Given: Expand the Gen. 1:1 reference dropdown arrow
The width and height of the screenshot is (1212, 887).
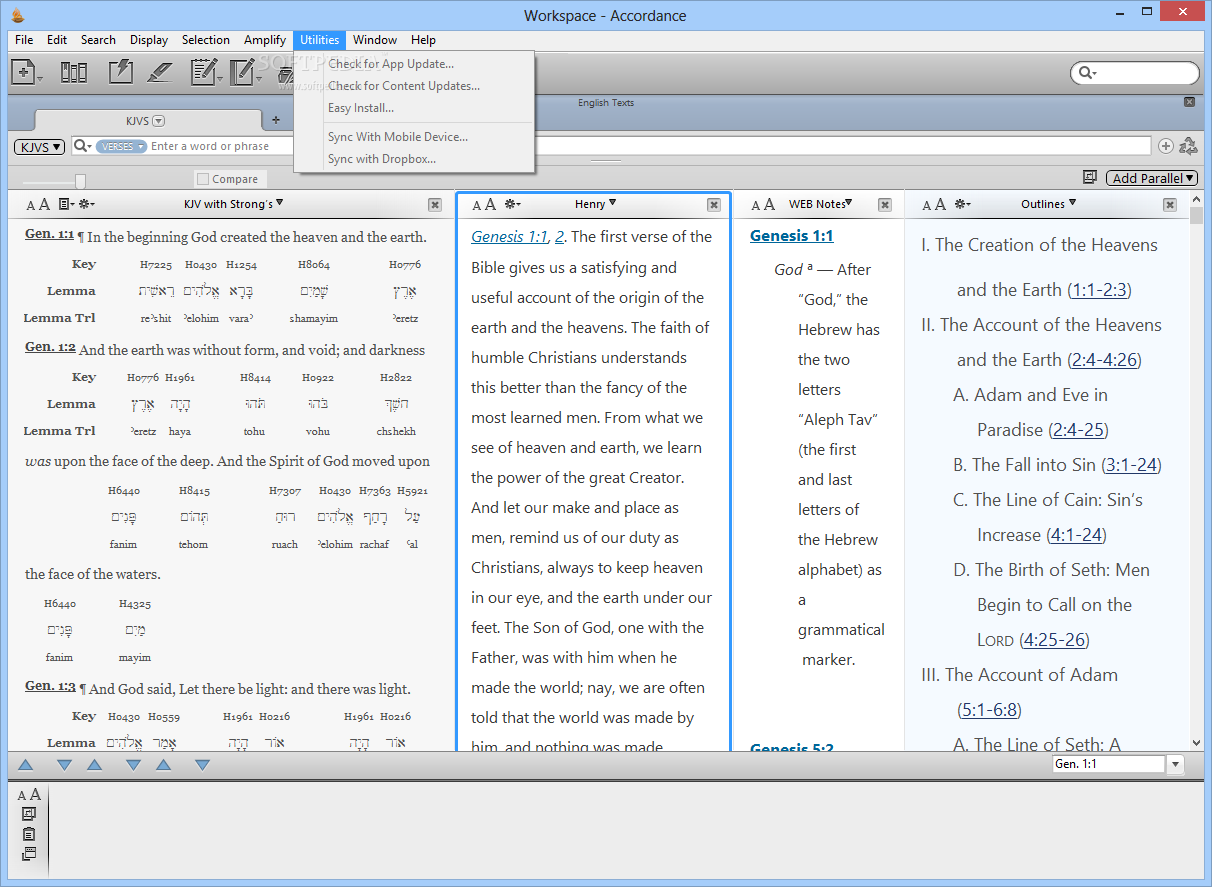Looking at the screenshot, I should (1176, 764).
